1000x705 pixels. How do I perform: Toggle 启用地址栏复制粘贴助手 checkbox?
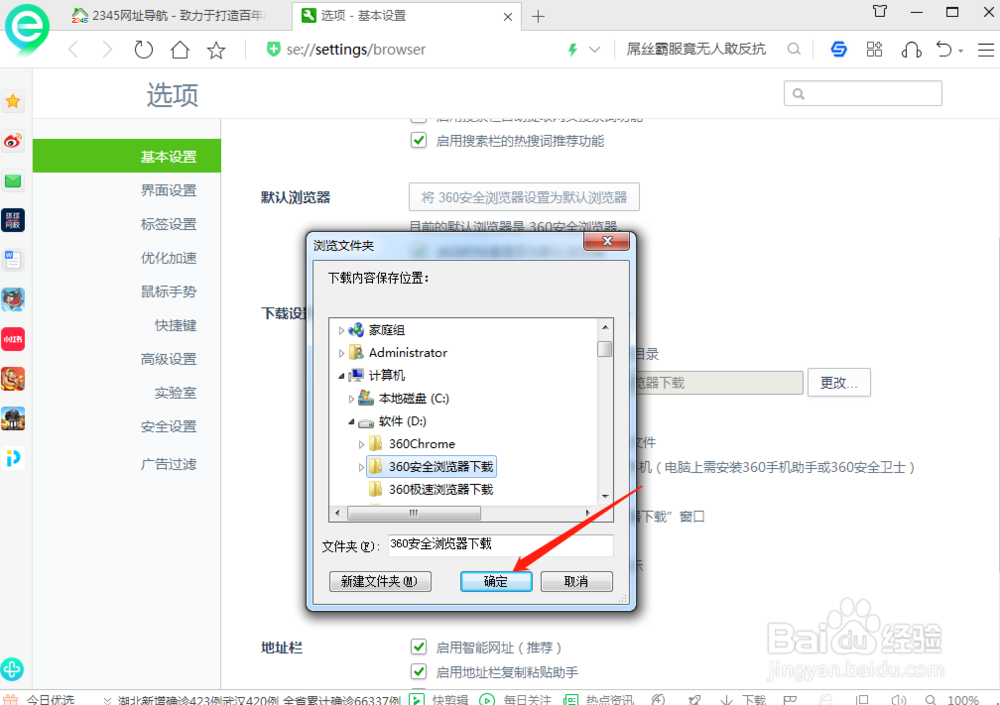click(418, 671)
